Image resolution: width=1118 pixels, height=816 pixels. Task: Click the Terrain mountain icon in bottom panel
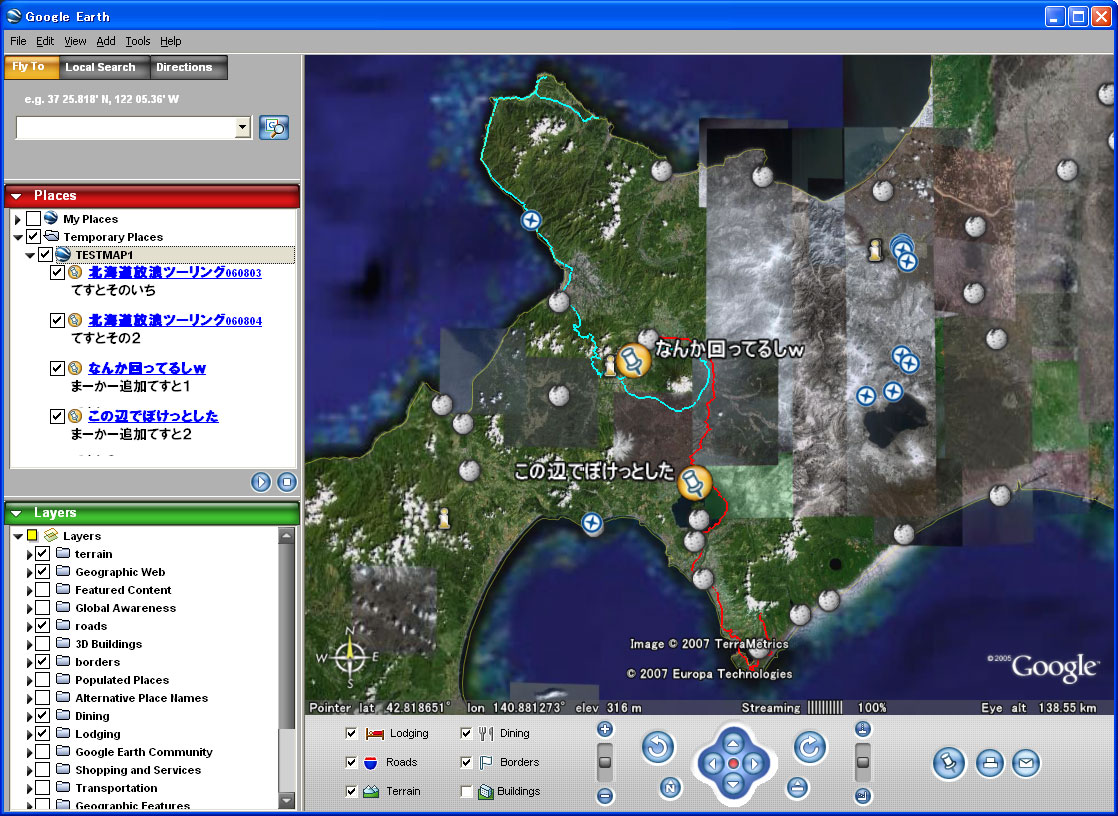371,791
